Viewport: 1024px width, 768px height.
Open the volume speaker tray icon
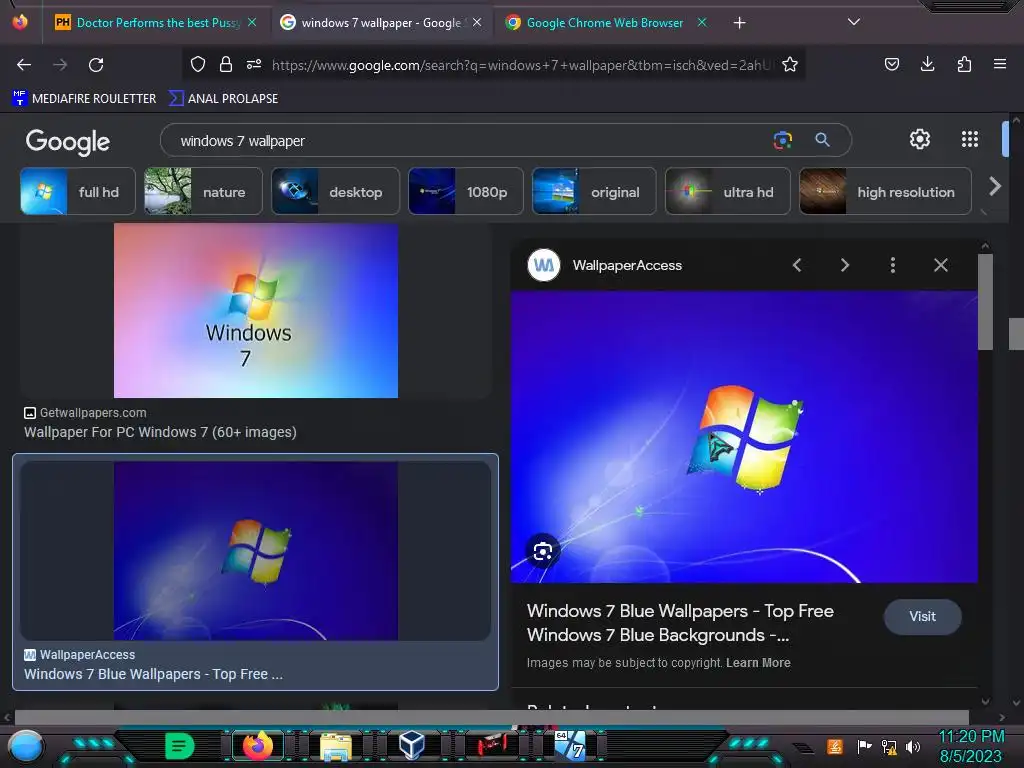[912, 746]
